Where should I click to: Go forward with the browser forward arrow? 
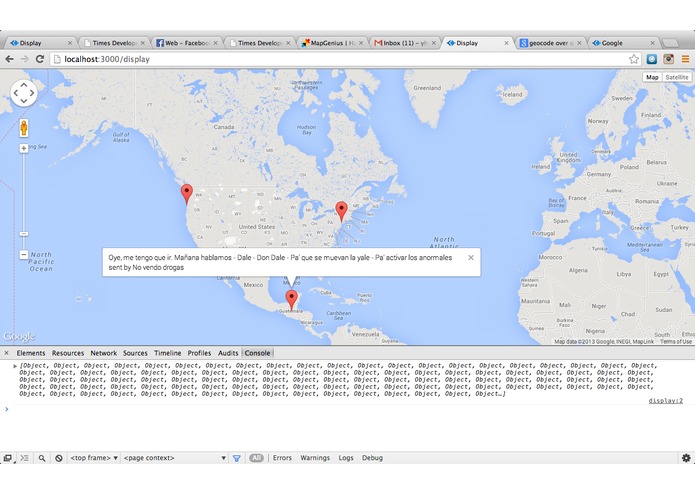24,59
